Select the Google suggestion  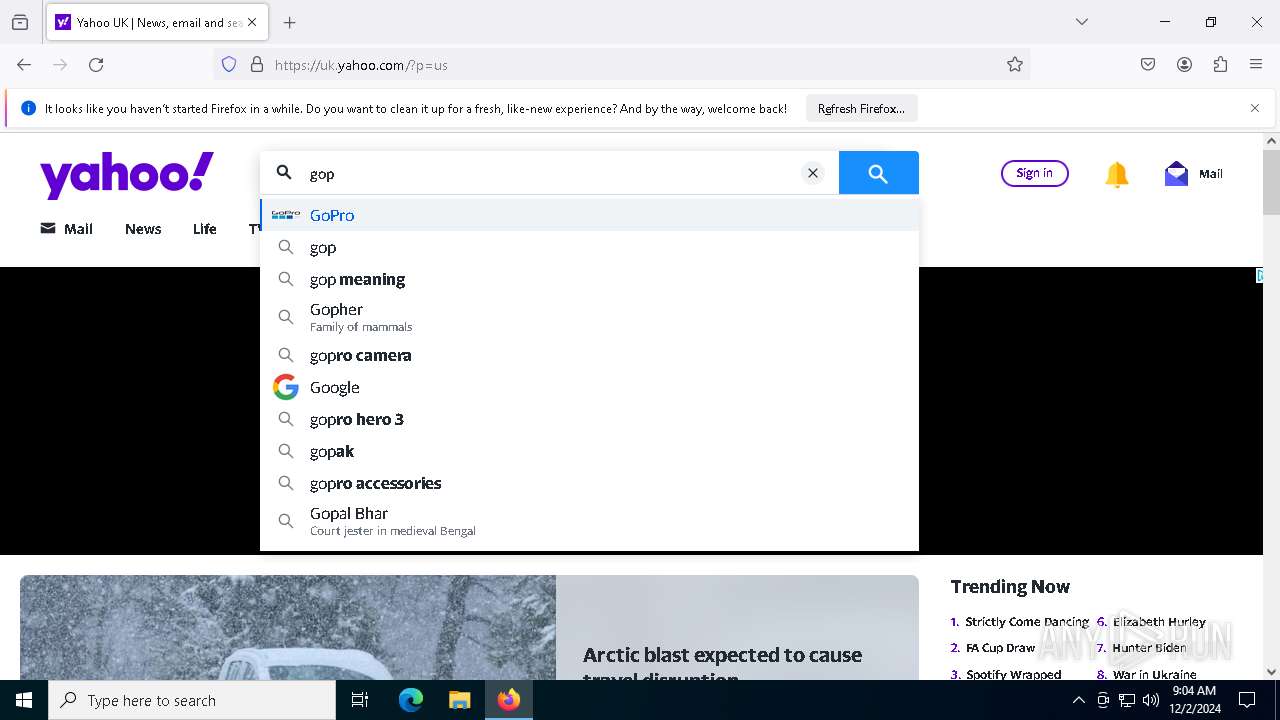click(x=589, y=387)
